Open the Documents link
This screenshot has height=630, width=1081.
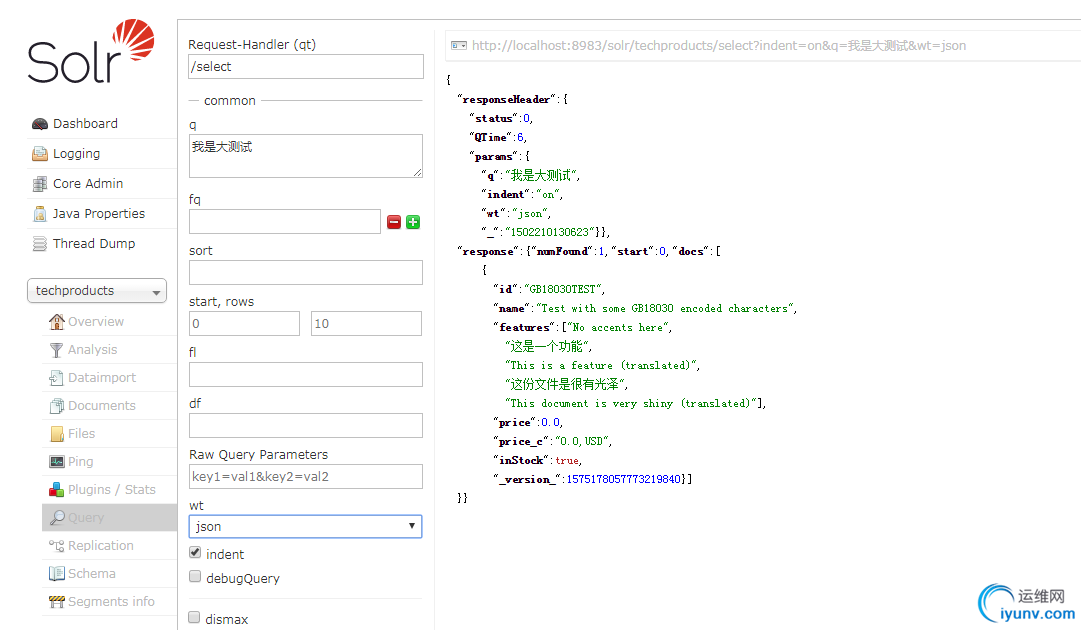coord(102,406)
